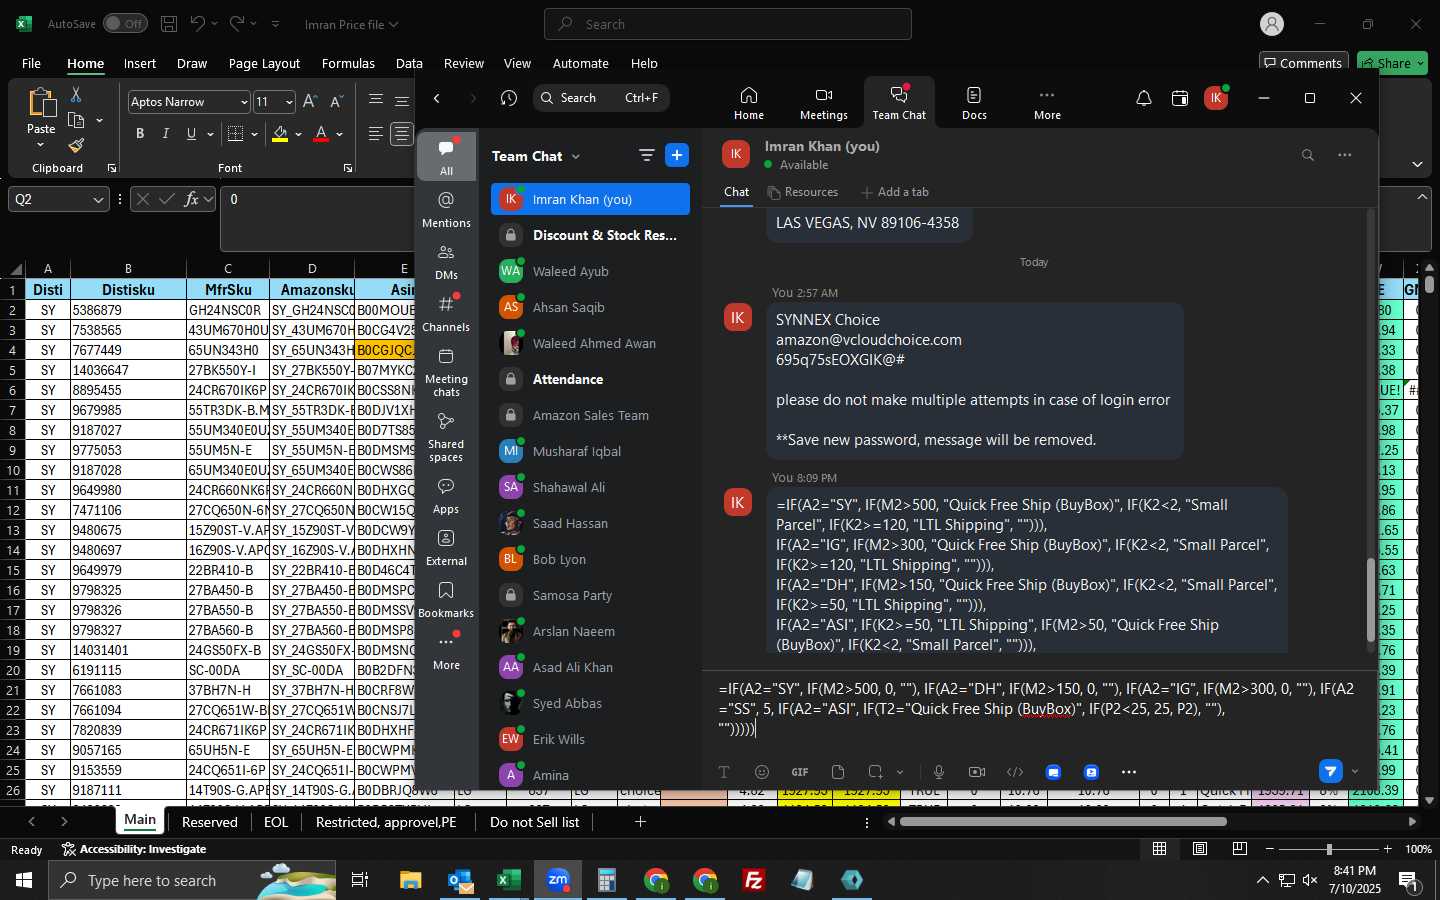Adjust the Excel zoom slider
Screen dimensions: 1440x900
[1328, 849]
